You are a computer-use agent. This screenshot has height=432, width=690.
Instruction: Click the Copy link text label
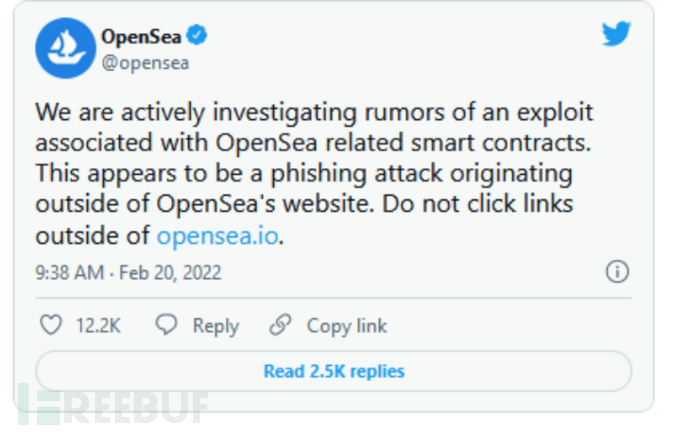[346, 326]
